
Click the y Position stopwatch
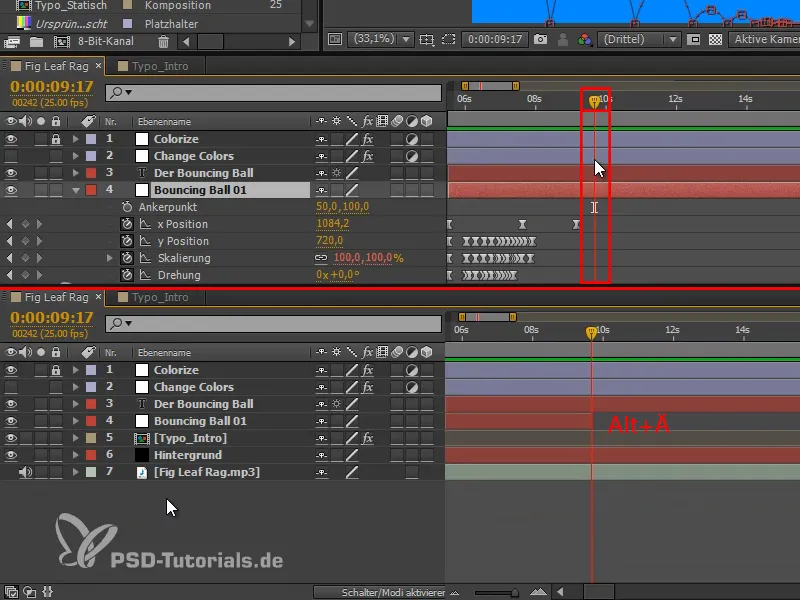point(127,241)
